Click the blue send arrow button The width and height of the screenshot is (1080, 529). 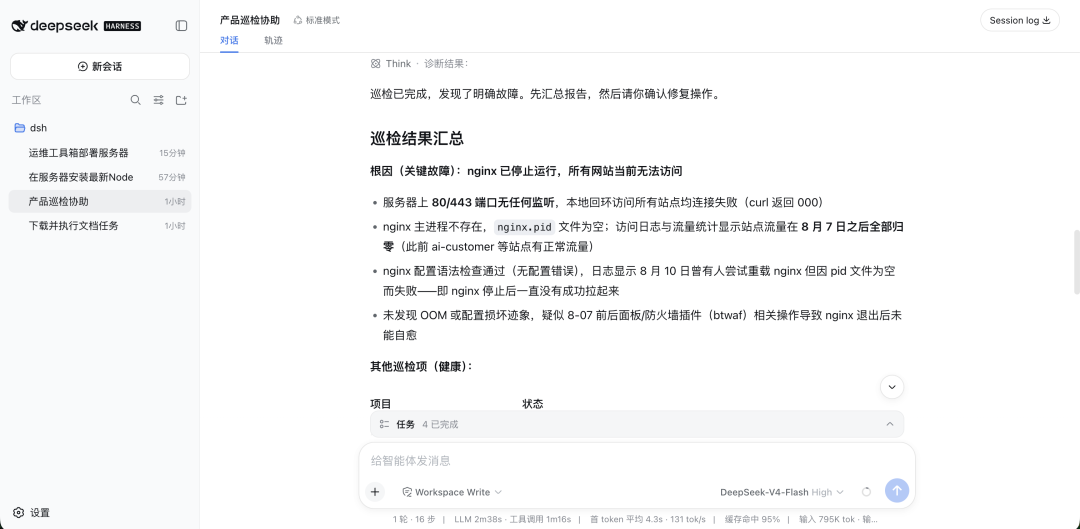pos(897,490)
